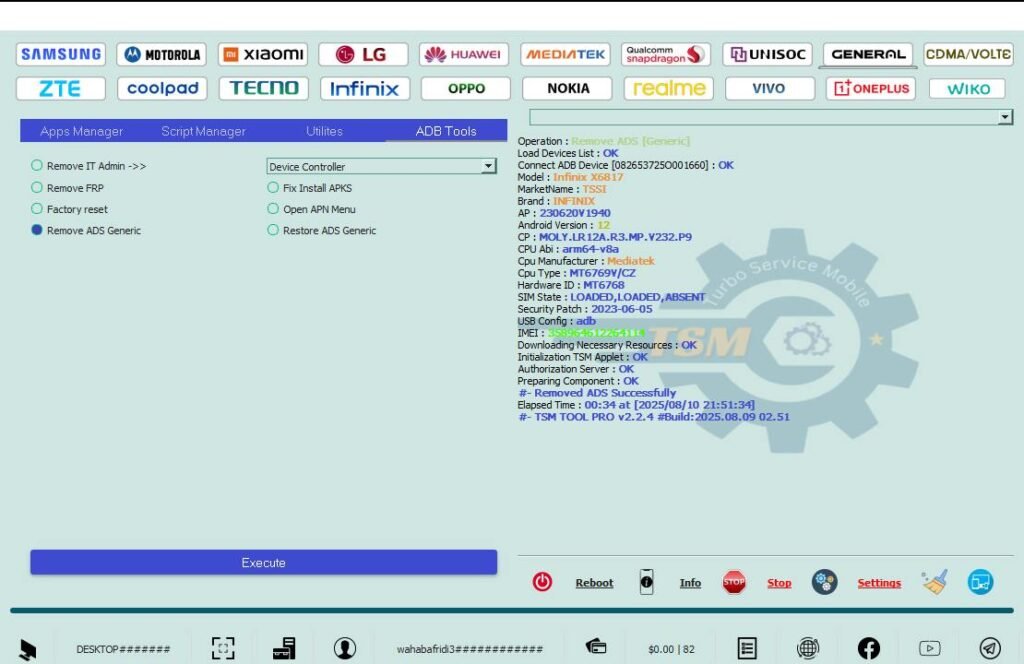
Task: Clear the log with the broom icon
Action: point(935,582)
